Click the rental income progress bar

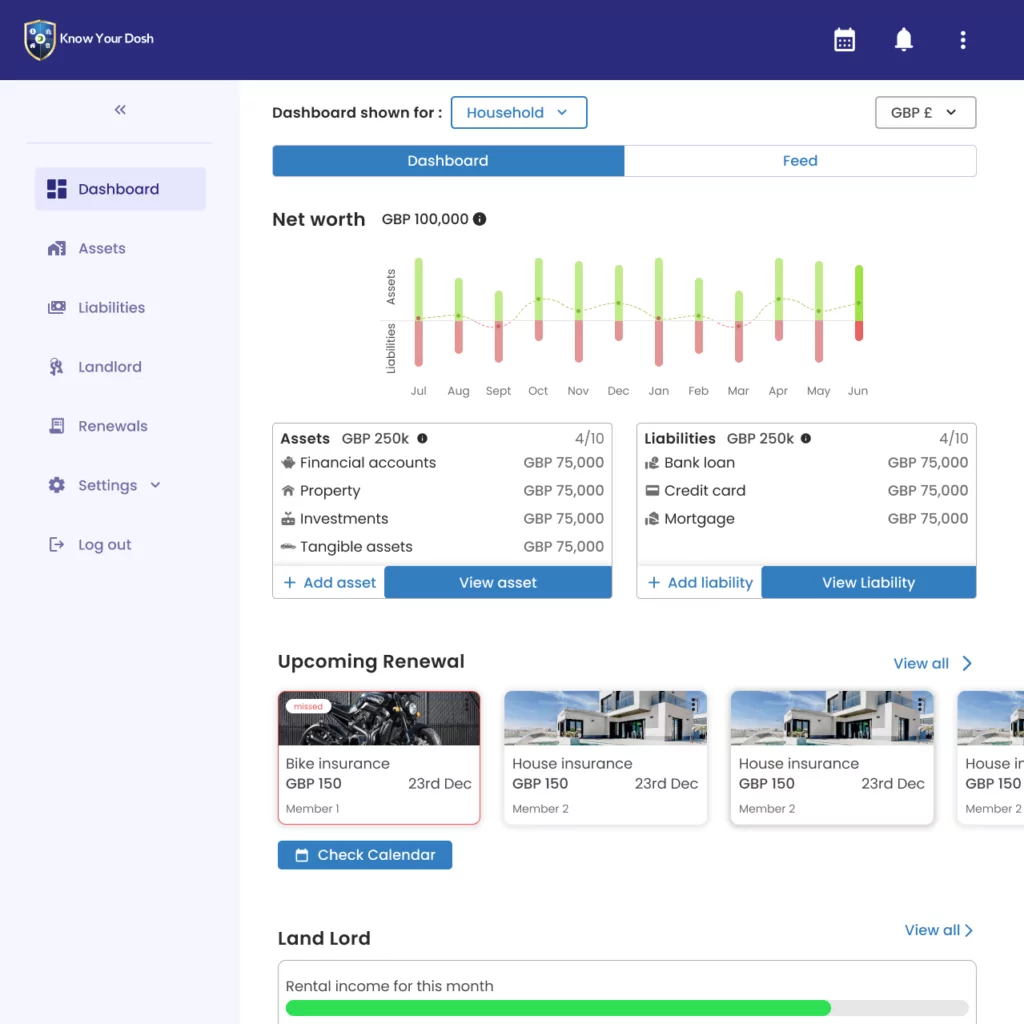[x=626, y=1008]
